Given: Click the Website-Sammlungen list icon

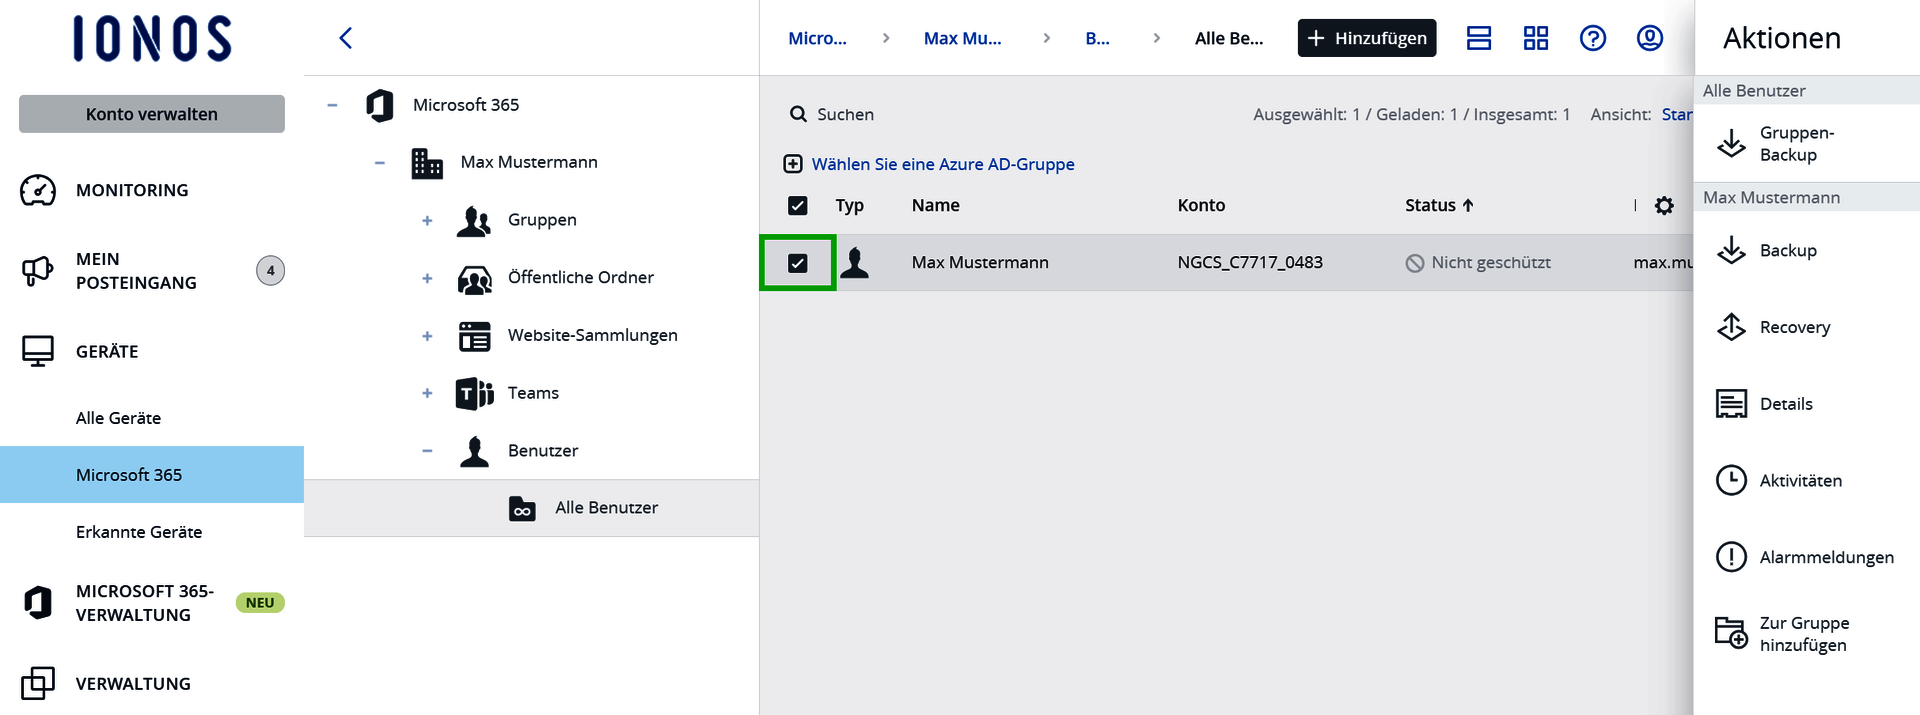Looking at the screenshot, I should 474,336.
